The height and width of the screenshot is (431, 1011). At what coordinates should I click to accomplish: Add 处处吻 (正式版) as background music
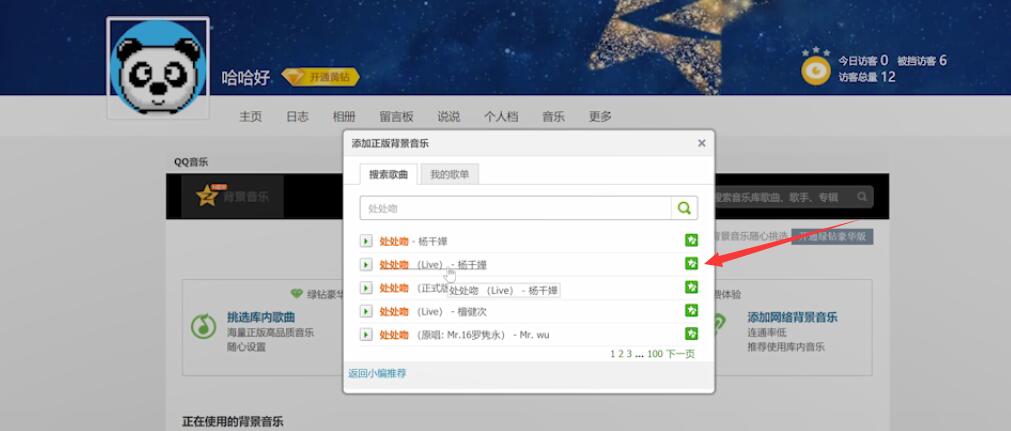tap(691, 286)
